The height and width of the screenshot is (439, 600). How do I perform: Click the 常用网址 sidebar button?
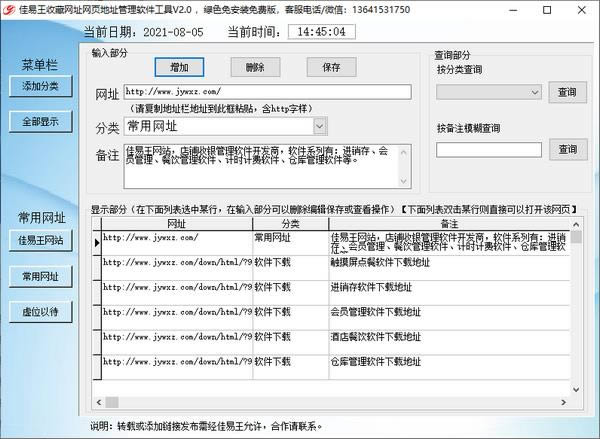[x=41, y=276]
